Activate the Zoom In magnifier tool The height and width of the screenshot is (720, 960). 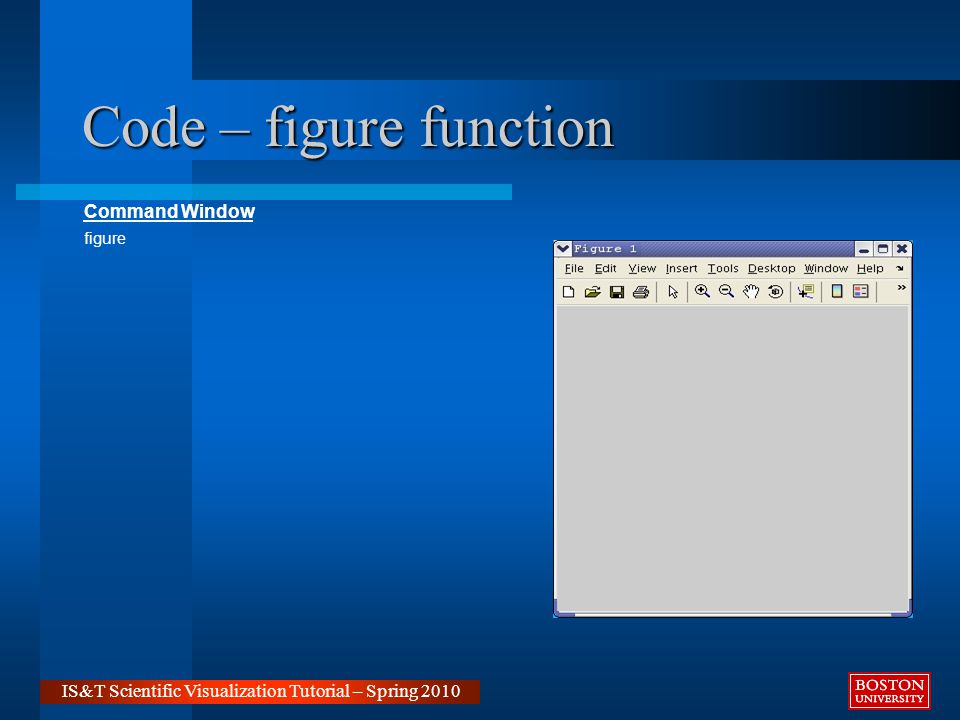702,291
